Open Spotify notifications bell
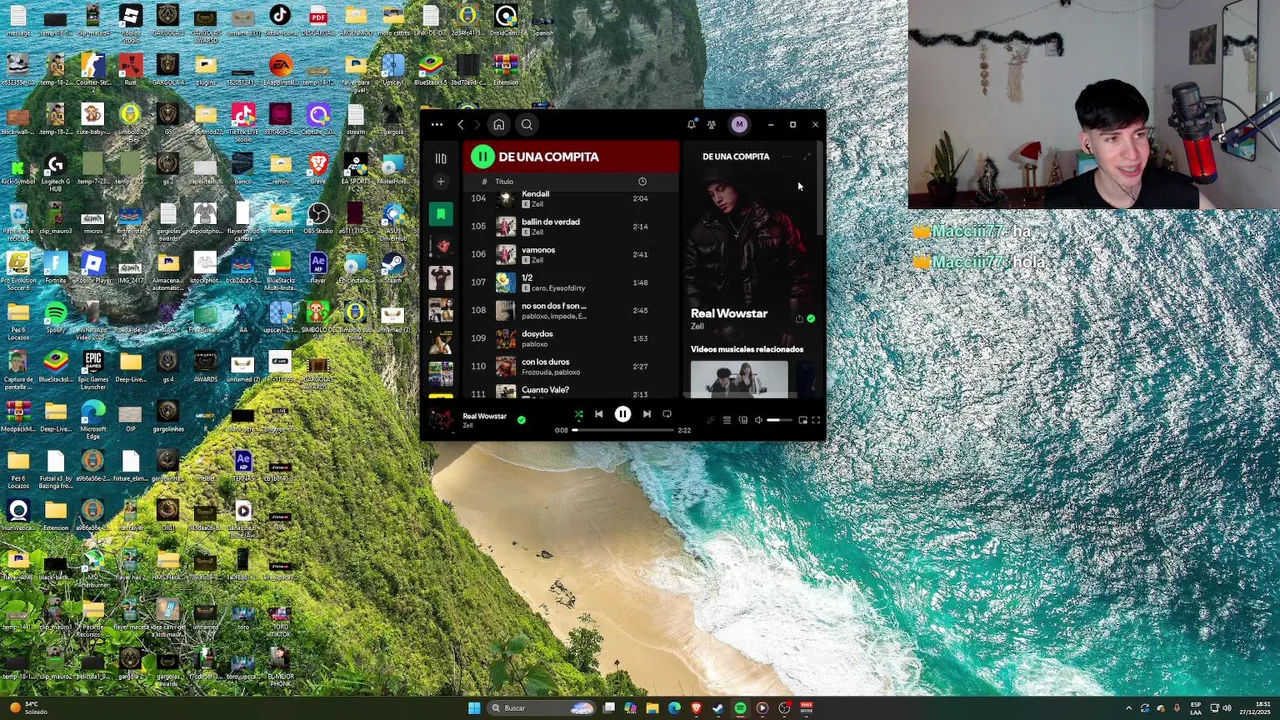This screenshot has height=720, width=1280. tap(691, 125)
